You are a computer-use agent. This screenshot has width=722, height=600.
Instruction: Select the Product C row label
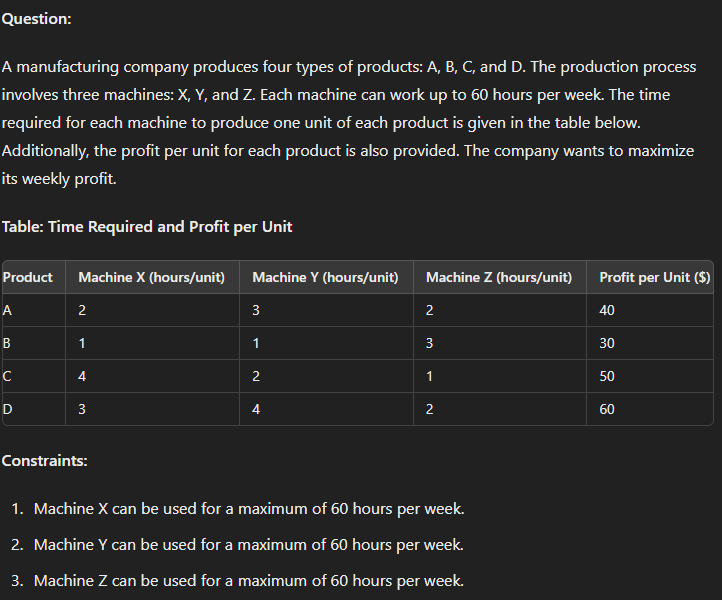(x=8, y=376)
